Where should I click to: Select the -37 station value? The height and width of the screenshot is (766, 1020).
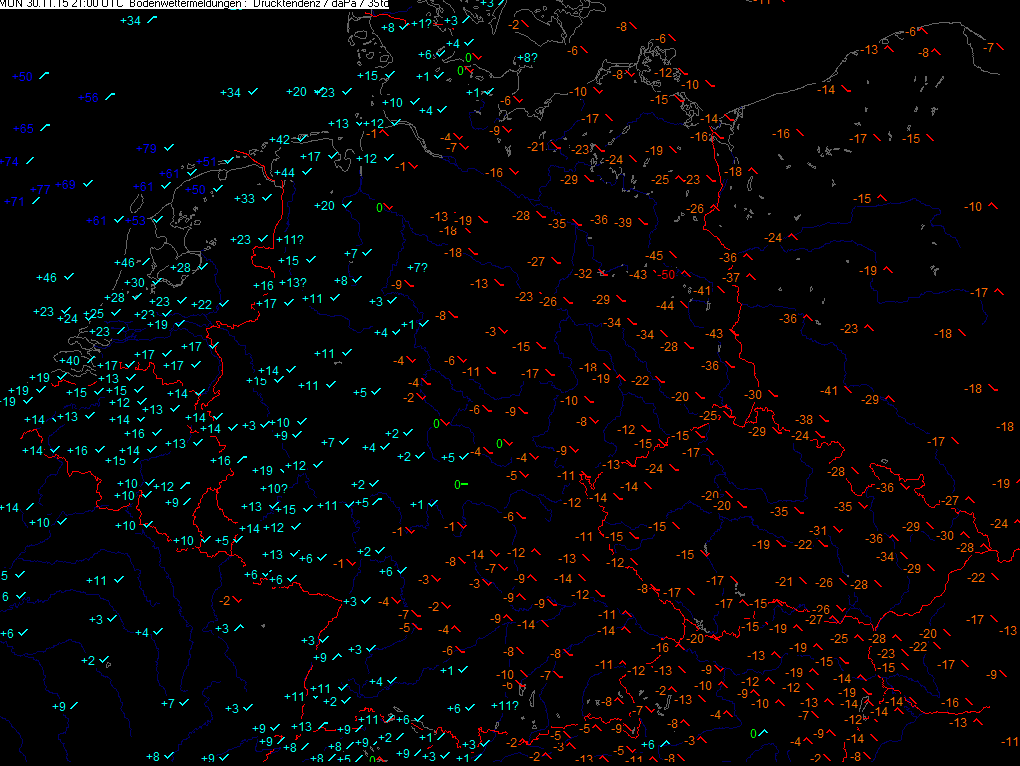click(x=731, y=277)
